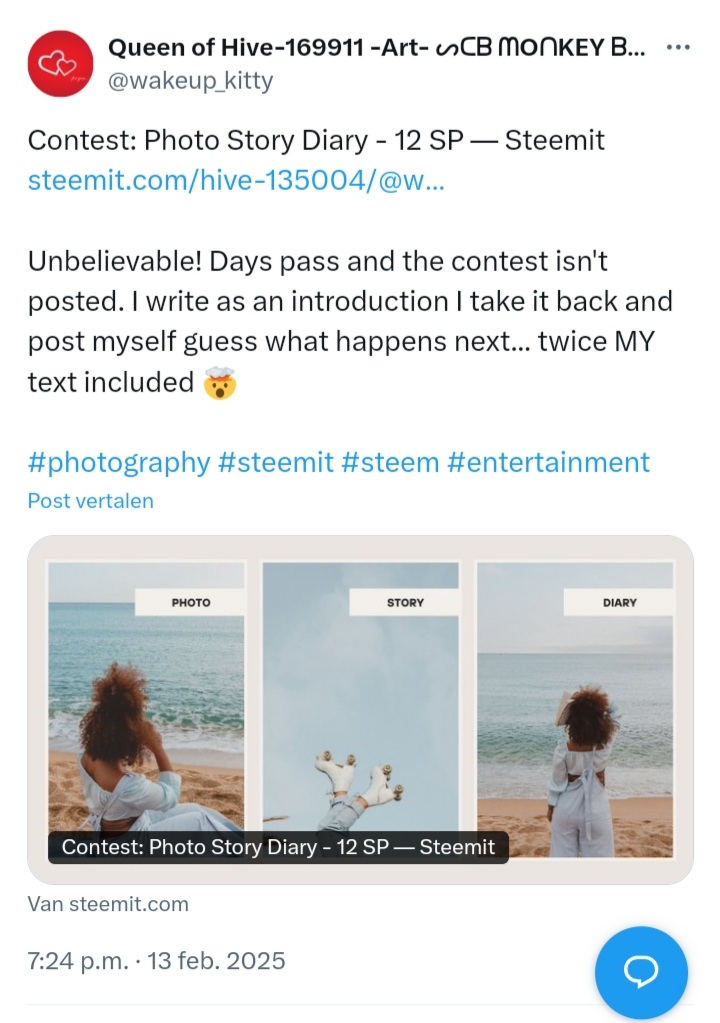Click the #photography hashtag

tap(119, 463)
